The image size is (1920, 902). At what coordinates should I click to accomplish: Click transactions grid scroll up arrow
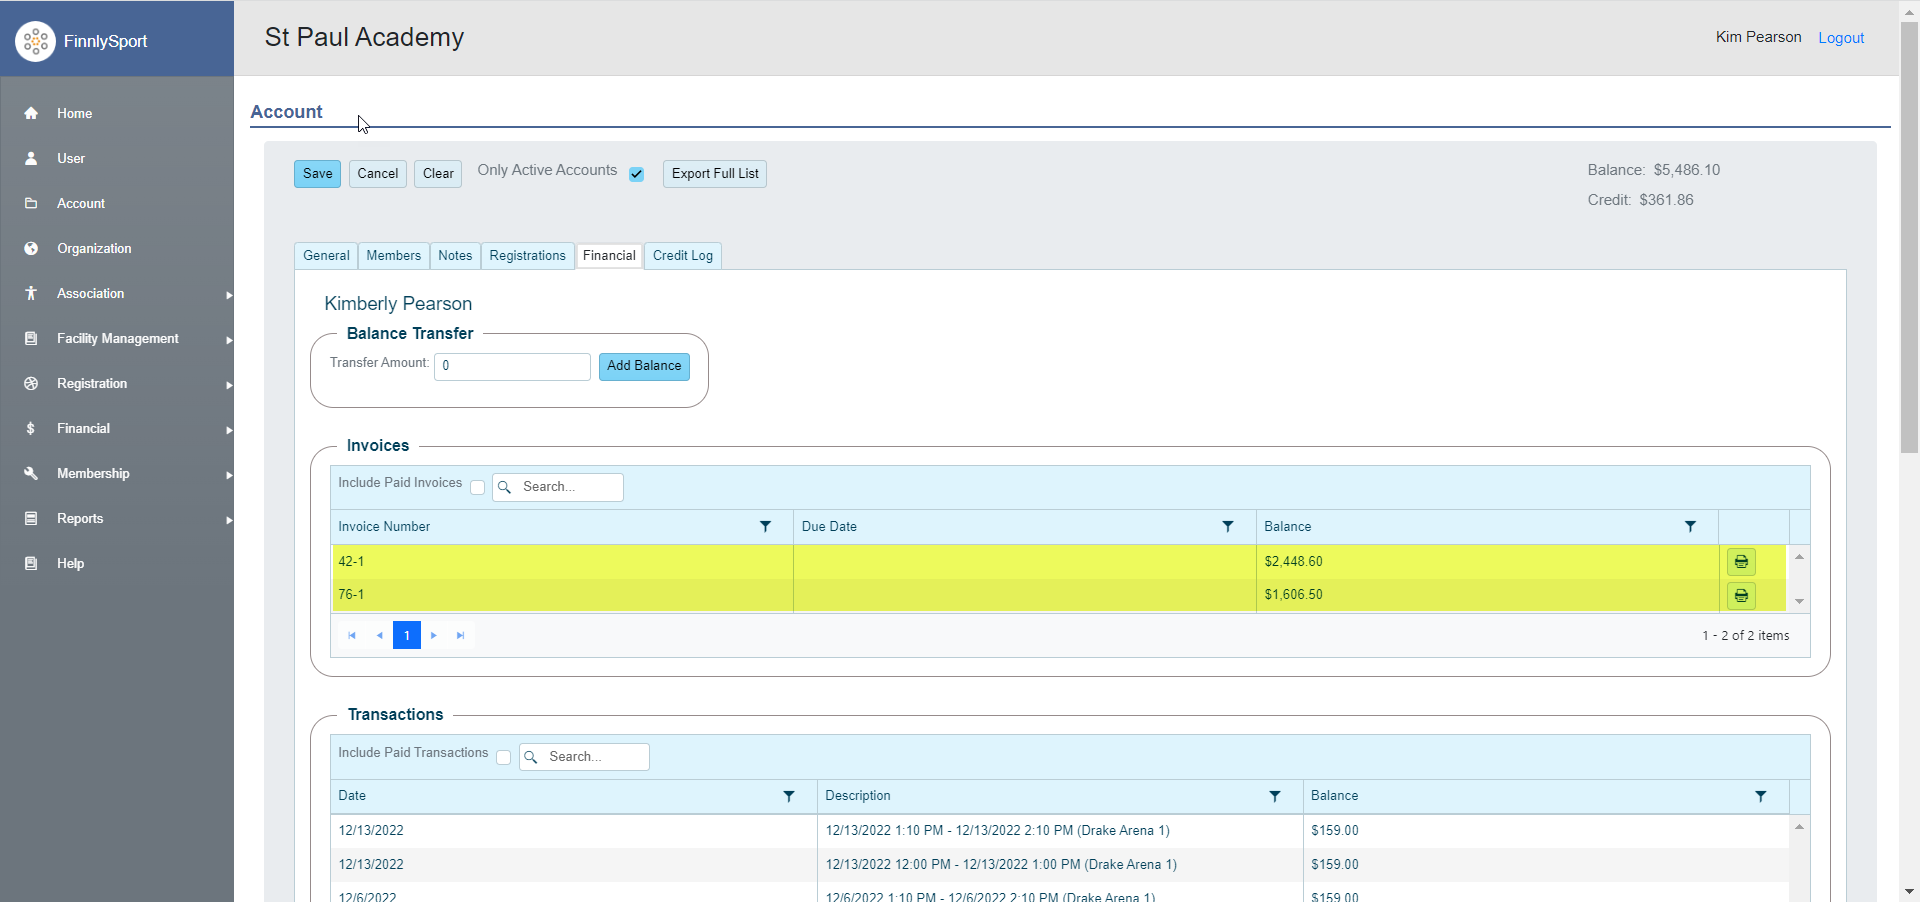click(x=1799, y=827)
